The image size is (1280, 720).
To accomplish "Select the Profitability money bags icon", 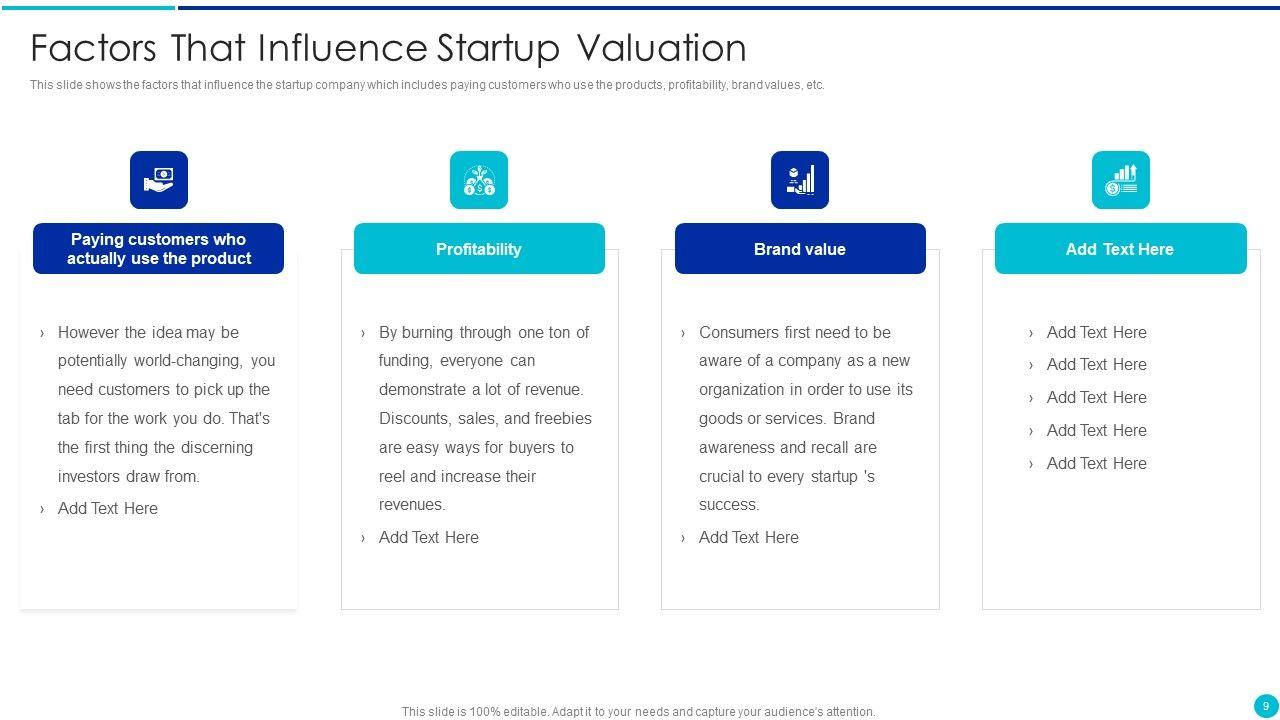I will point(479,180).
